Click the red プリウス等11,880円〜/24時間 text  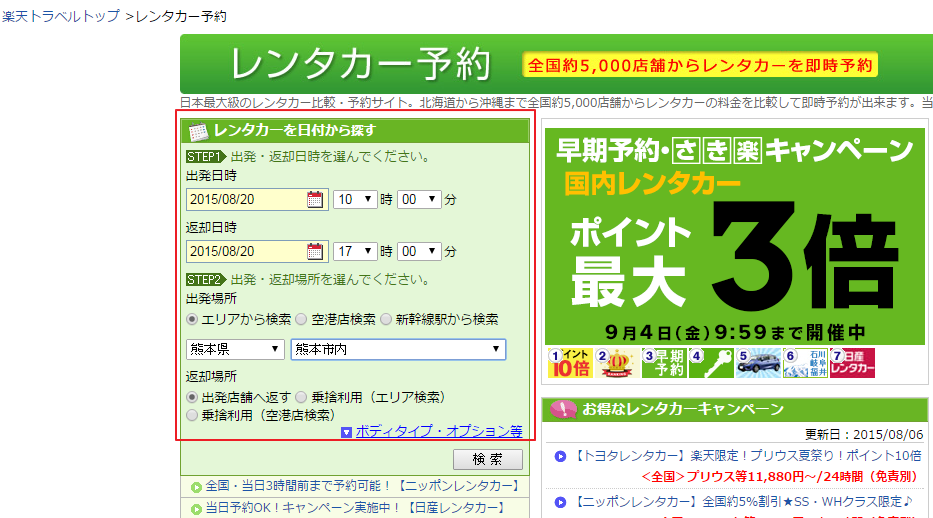point(779,476)
